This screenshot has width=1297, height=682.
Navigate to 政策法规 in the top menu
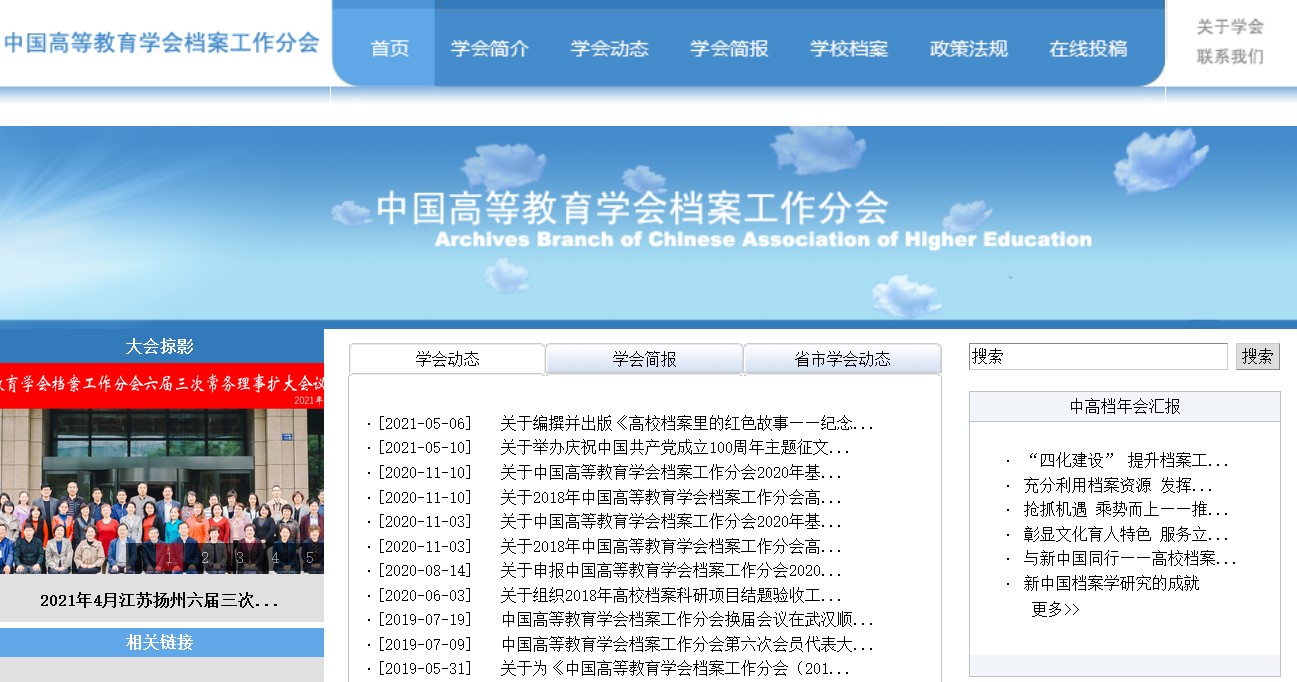[969, 48]
